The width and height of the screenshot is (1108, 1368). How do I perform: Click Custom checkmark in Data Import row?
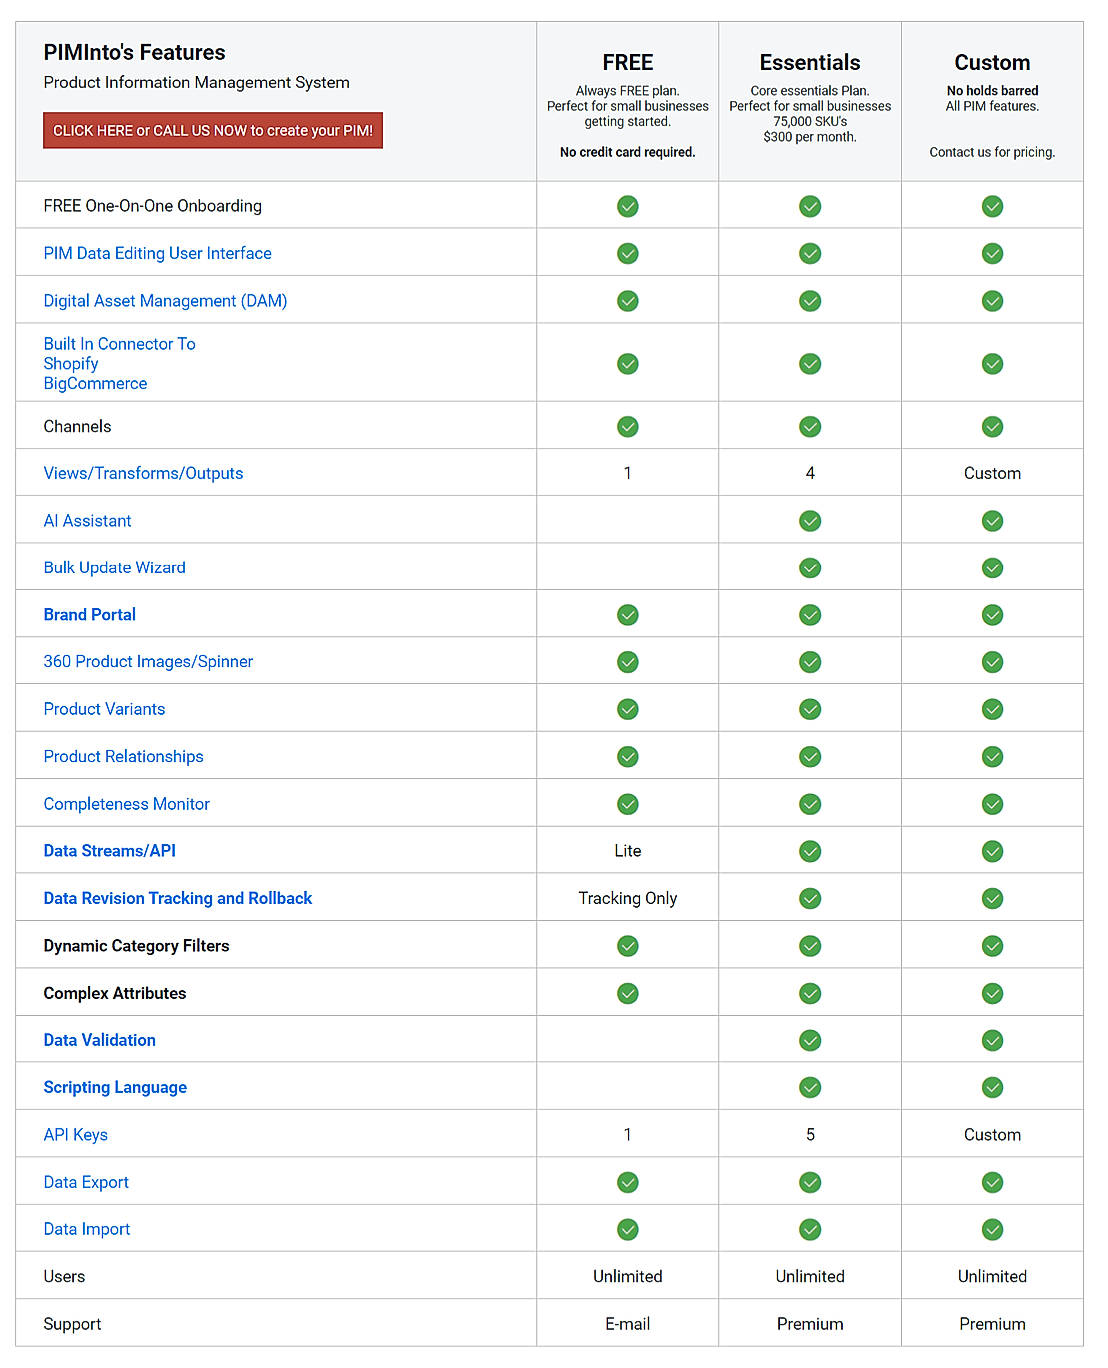tap(992, 1229)
